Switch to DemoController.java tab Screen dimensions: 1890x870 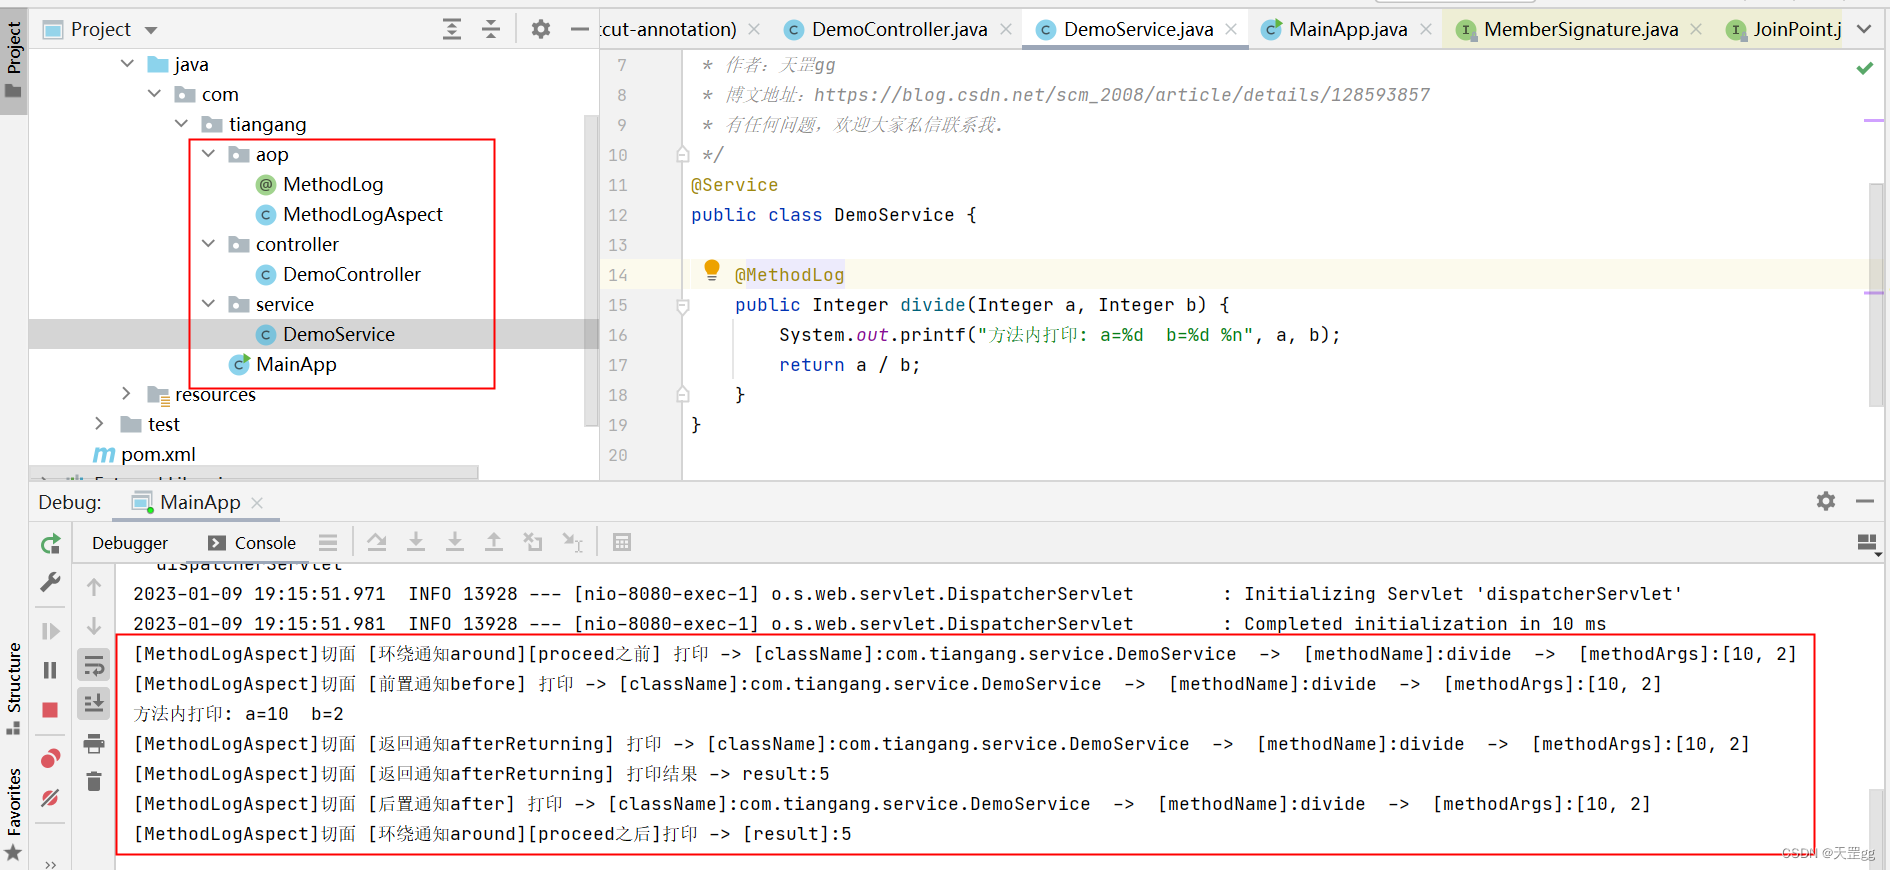(899, 29)
